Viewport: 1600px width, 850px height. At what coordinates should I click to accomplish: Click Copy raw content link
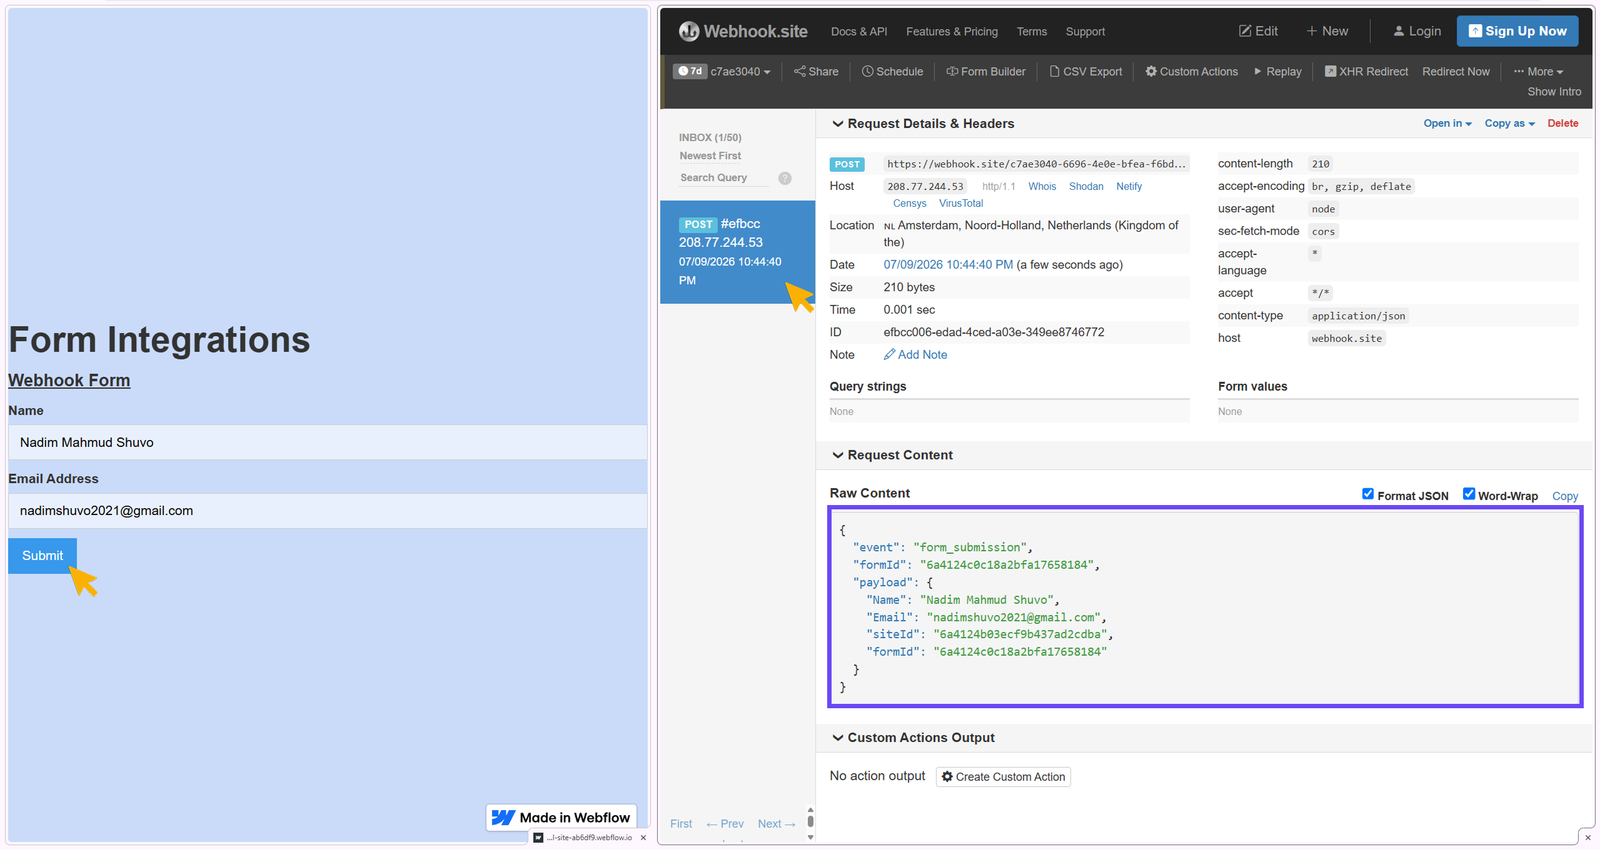[1565, 496]
